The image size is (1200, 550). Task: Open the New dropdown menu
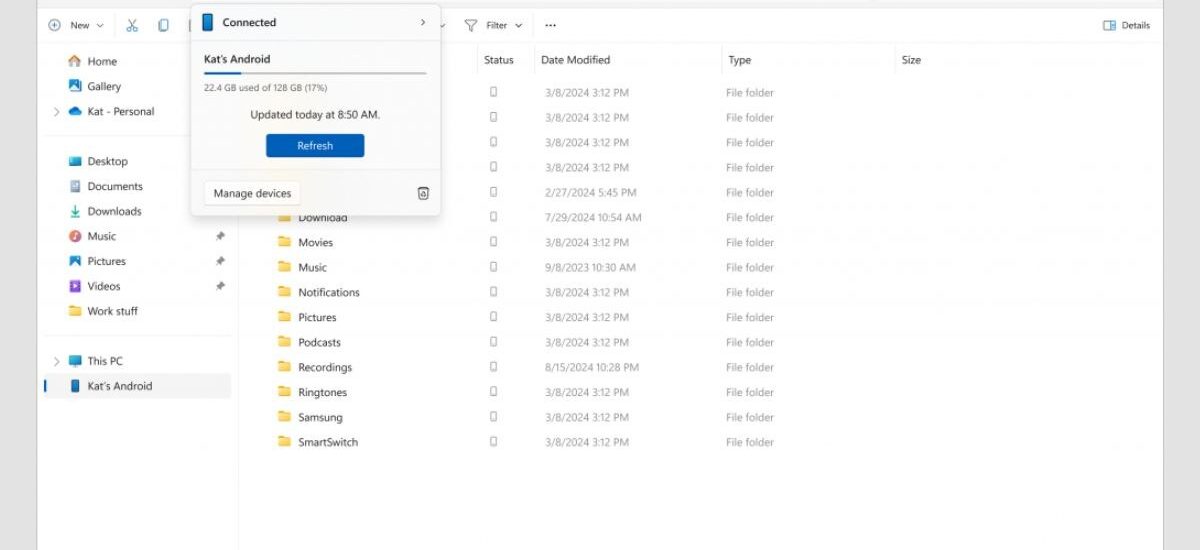[76, 25]
